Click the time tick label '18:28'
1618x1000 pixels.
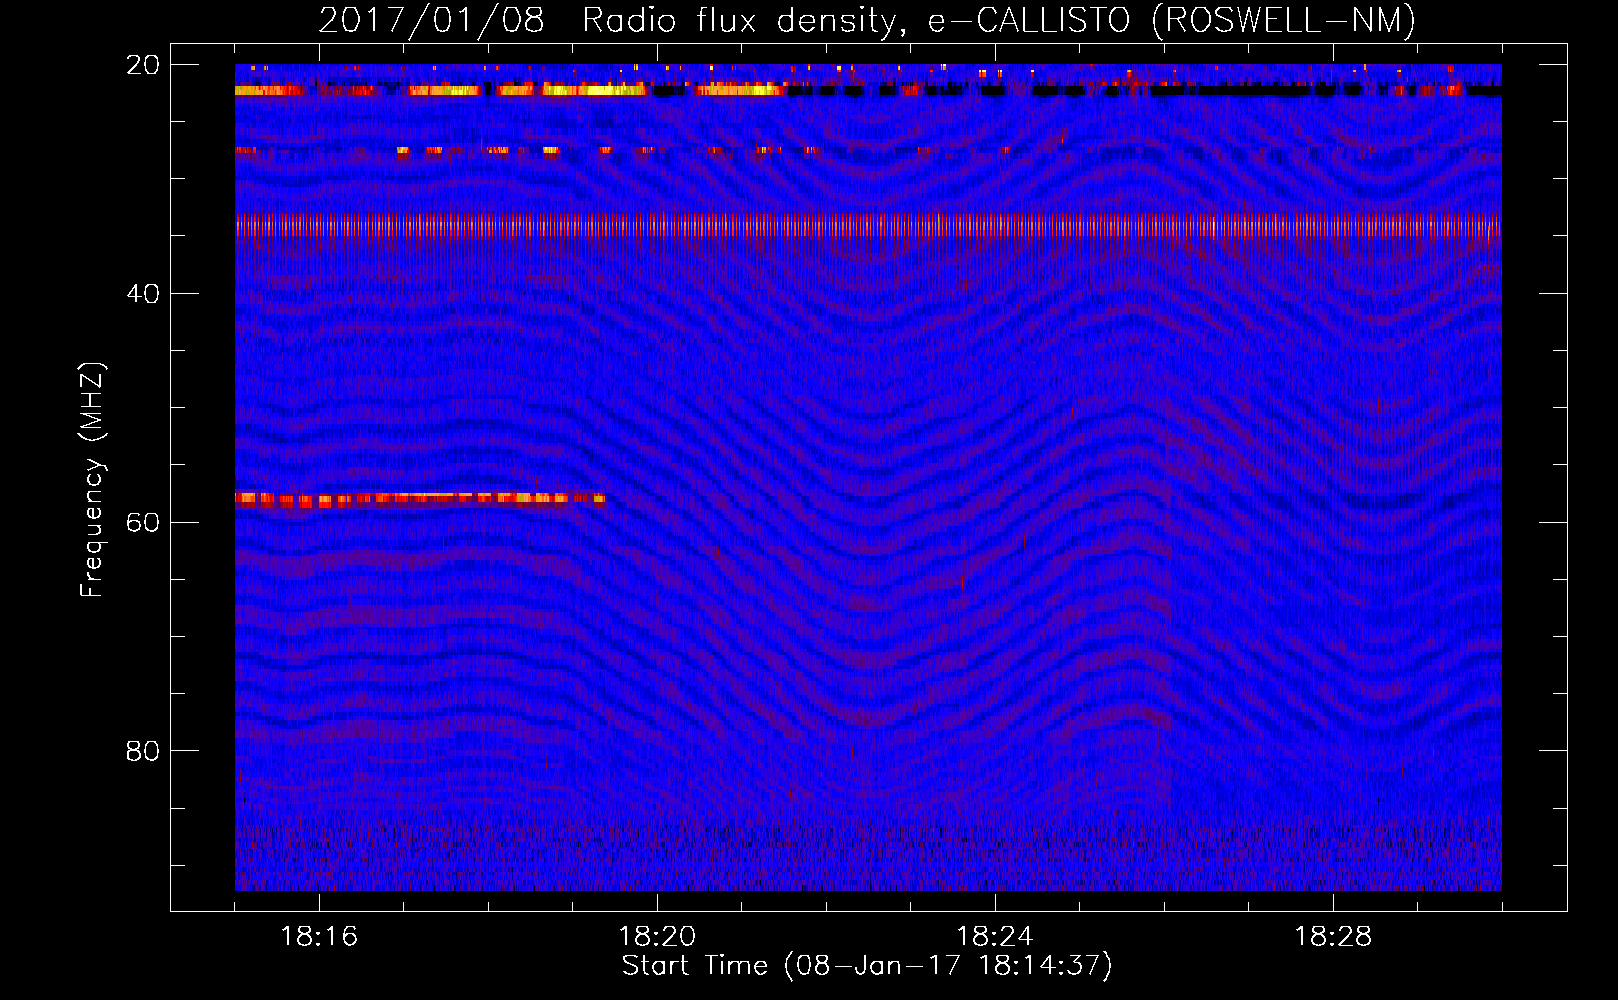click(1333, 937)
